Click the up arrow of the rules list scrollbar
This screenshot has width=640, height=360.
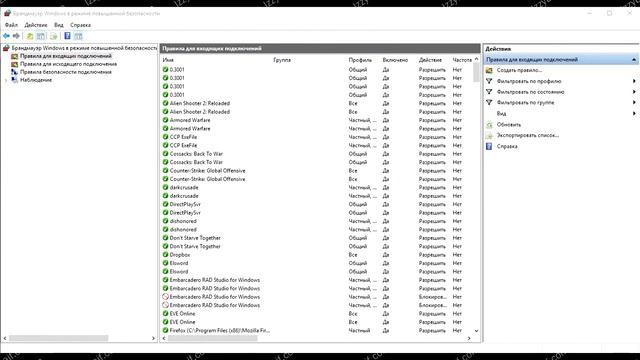coord(476,59)
